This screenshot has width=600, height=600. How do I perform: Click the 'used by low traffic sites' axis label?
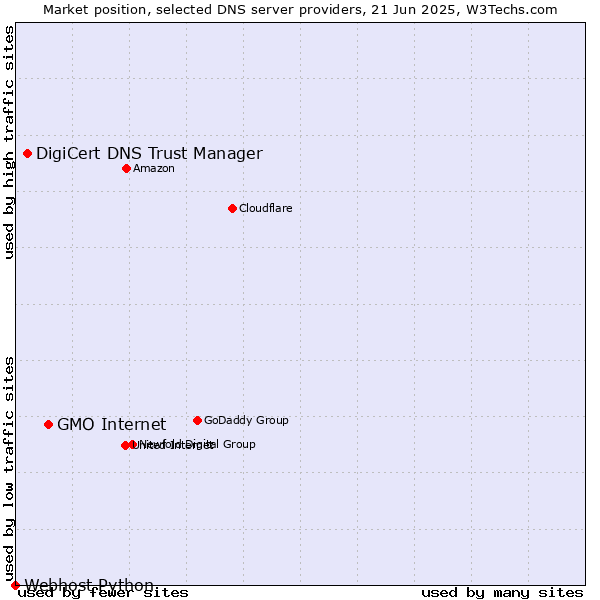coord(9,470)
